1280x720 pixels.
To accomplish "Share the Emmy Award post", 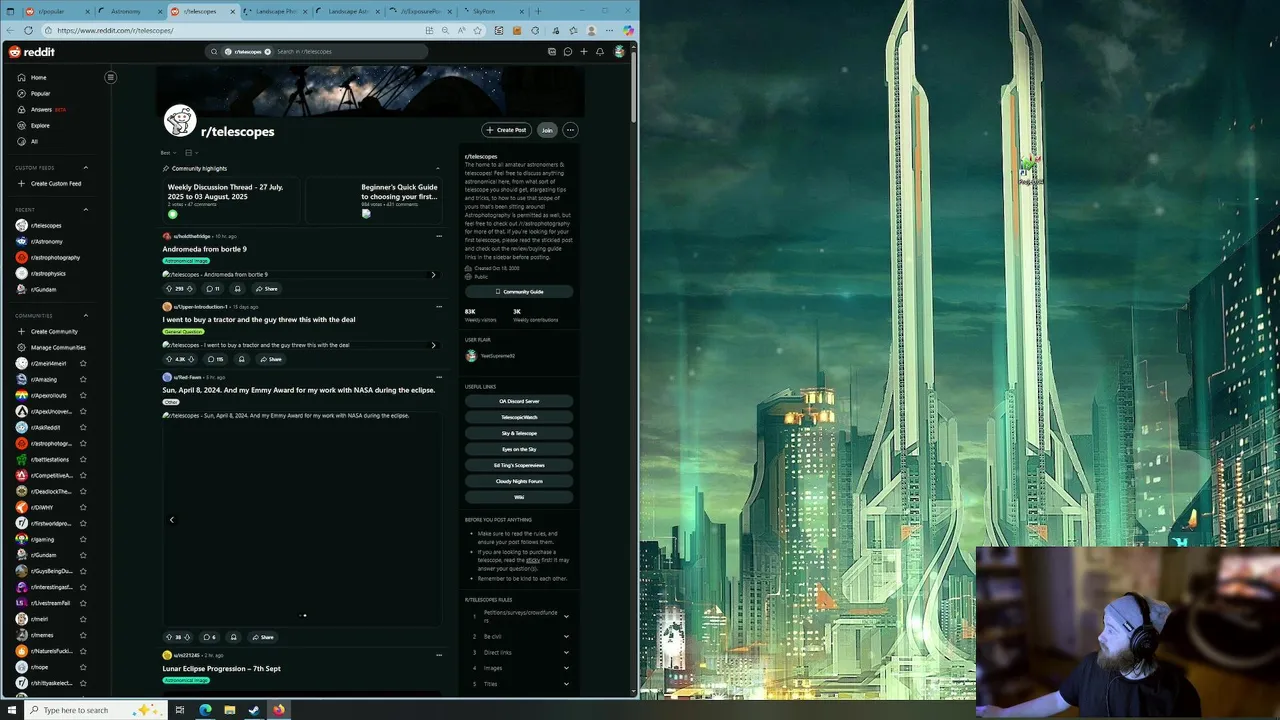I will [263, 637].
